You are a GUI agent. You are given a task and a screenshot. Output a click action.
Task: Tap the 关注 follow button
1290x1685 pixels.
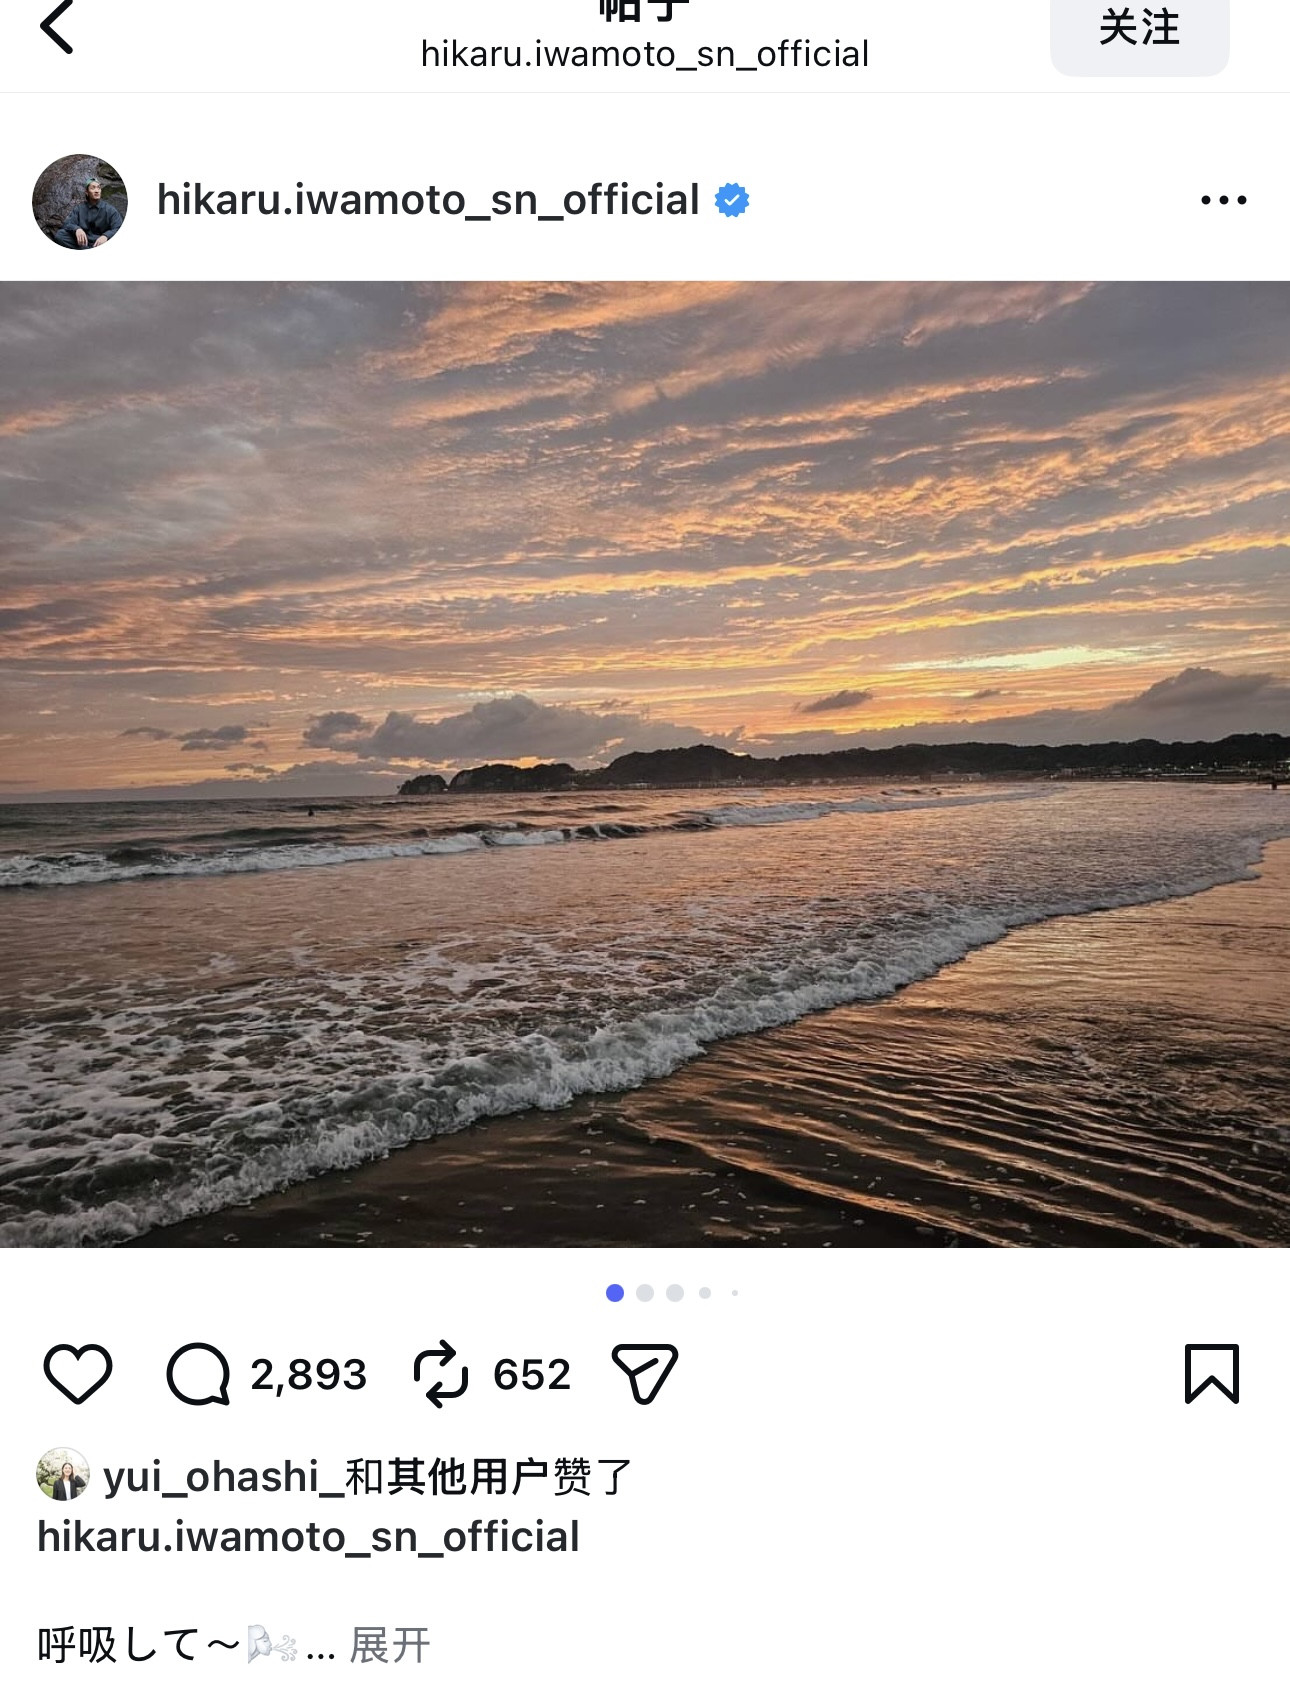pos(1139,30)
